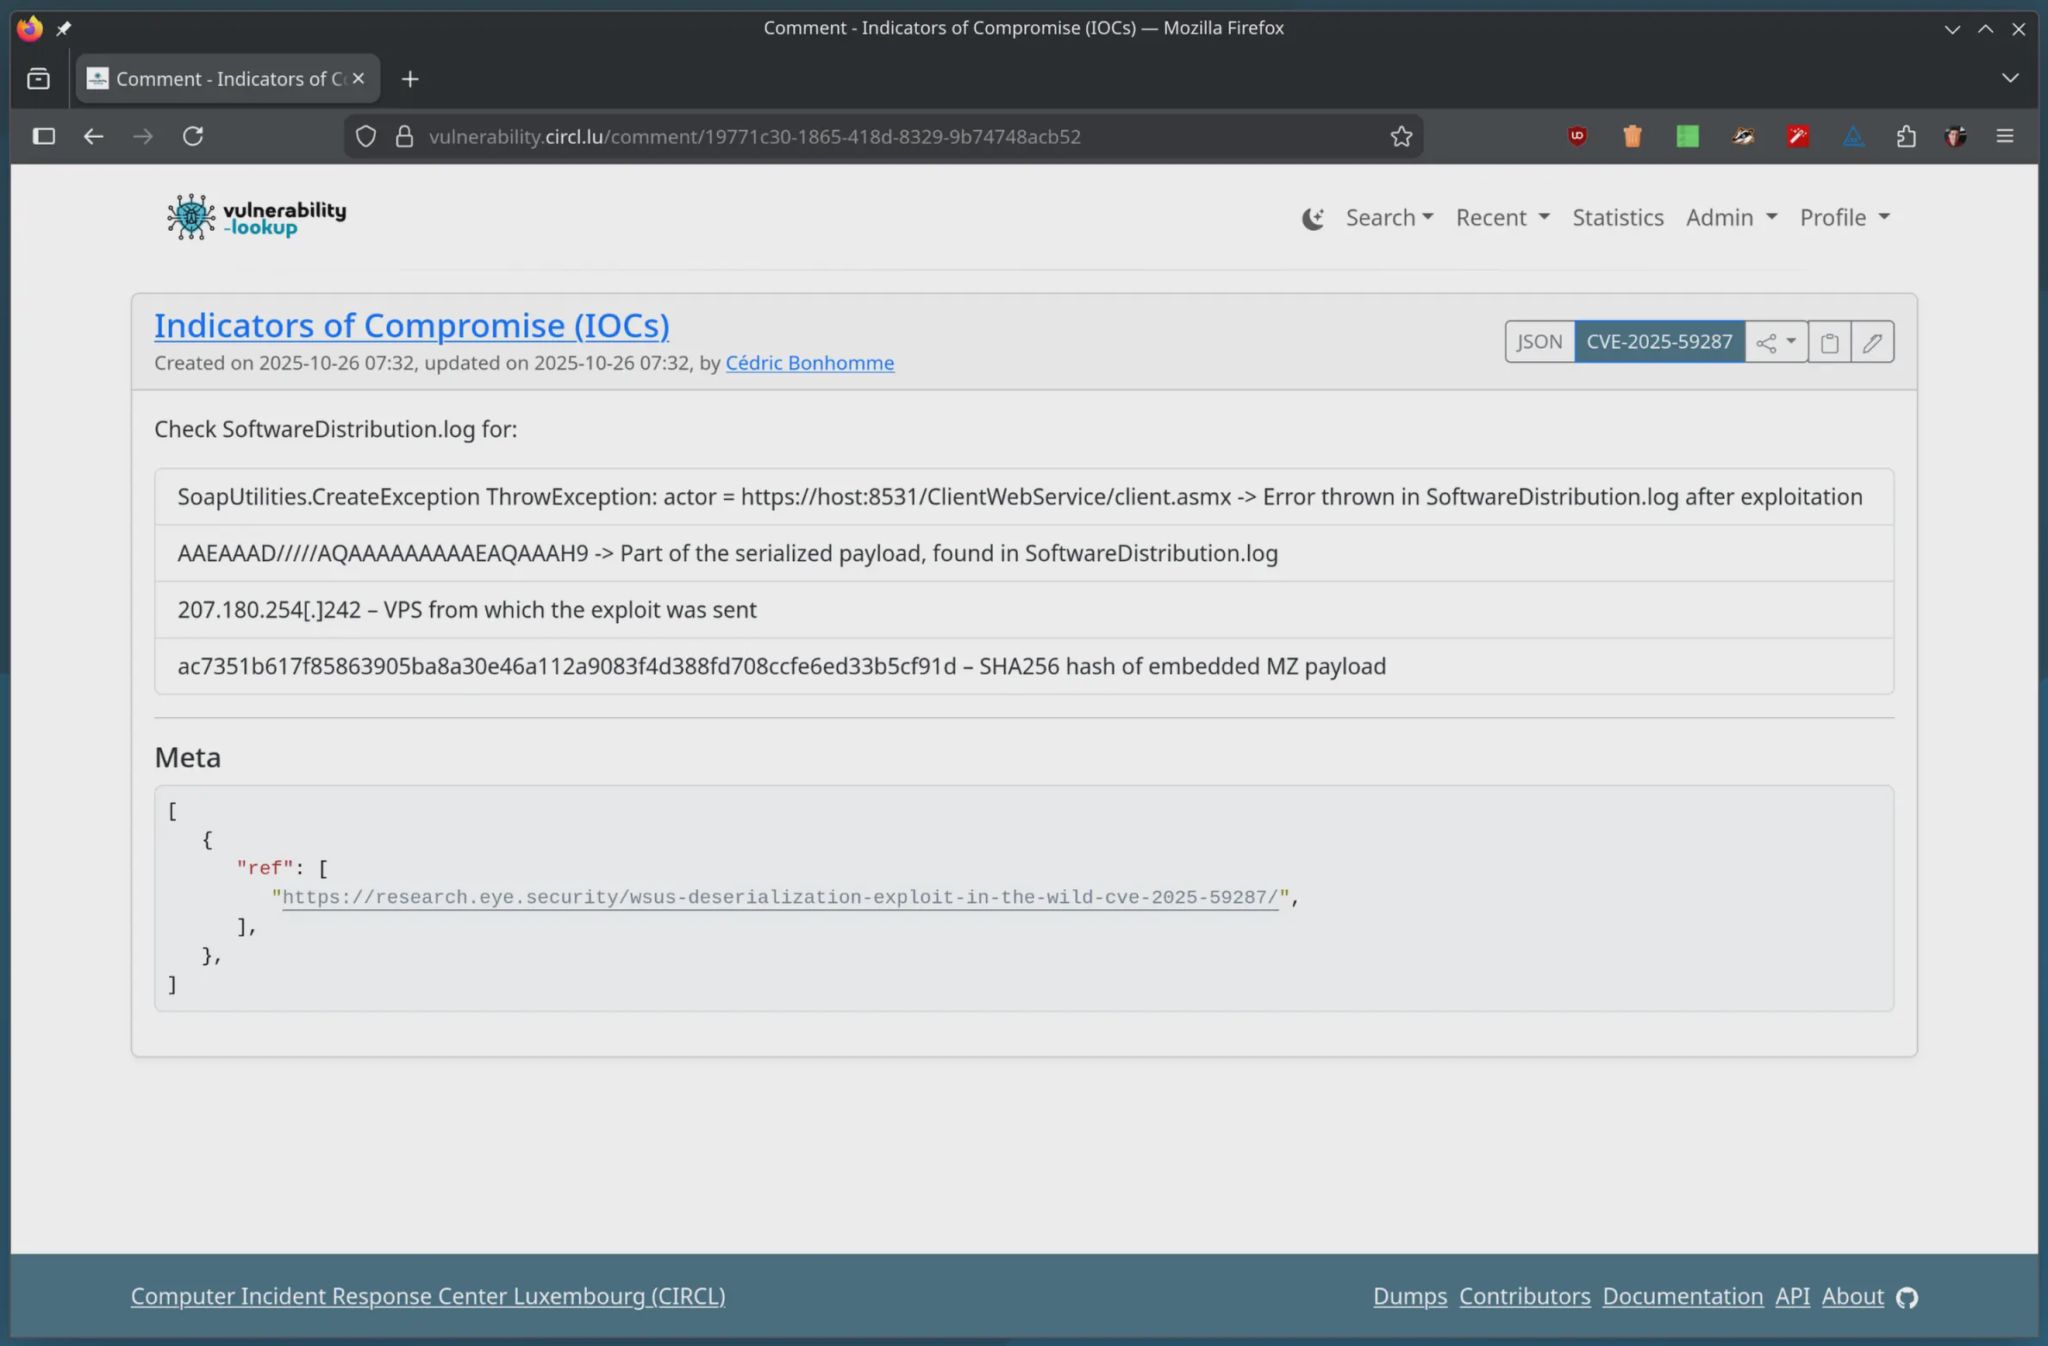This screenshot has width=2048, height=1346.
Task: Open the research.eye.security reference link
Action: (x=780, y=897)
